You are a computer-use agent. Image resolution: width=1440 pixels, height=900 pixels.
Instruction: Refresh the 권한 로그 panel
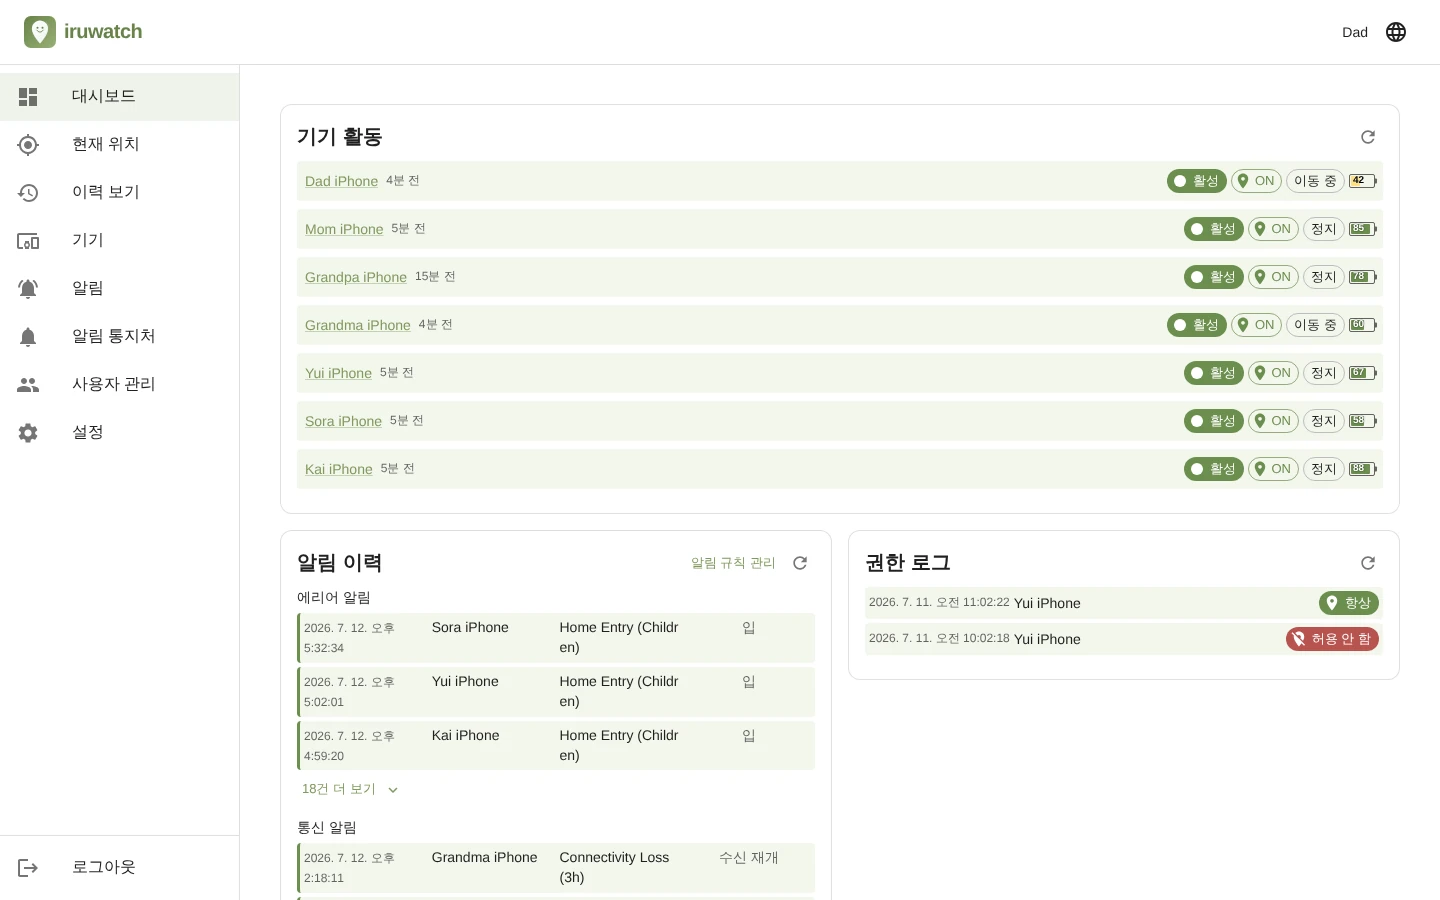tap(1368, 563)
